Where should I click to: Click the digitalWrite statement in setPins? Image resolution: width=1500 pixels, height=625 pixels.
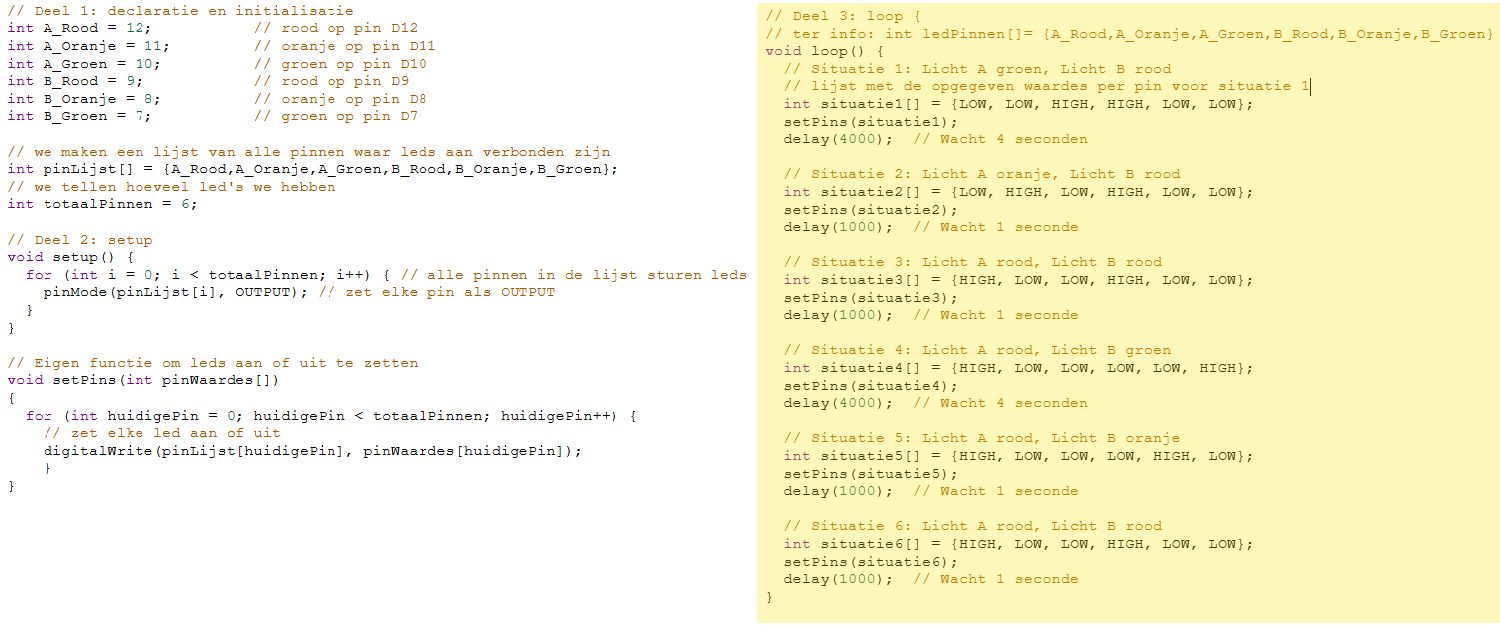pos(312,451)
